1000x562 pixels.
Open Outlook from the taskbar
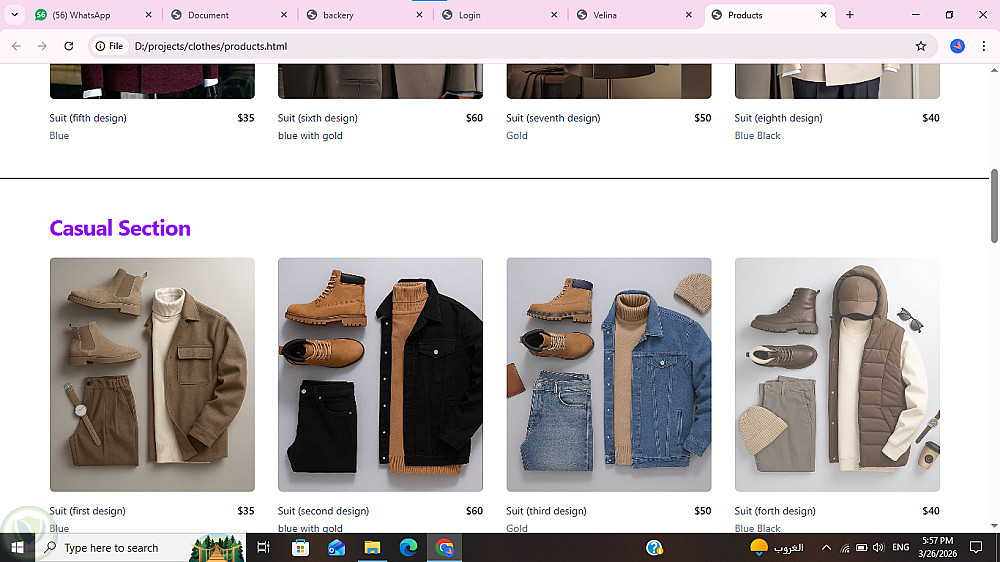click(336, 547)
